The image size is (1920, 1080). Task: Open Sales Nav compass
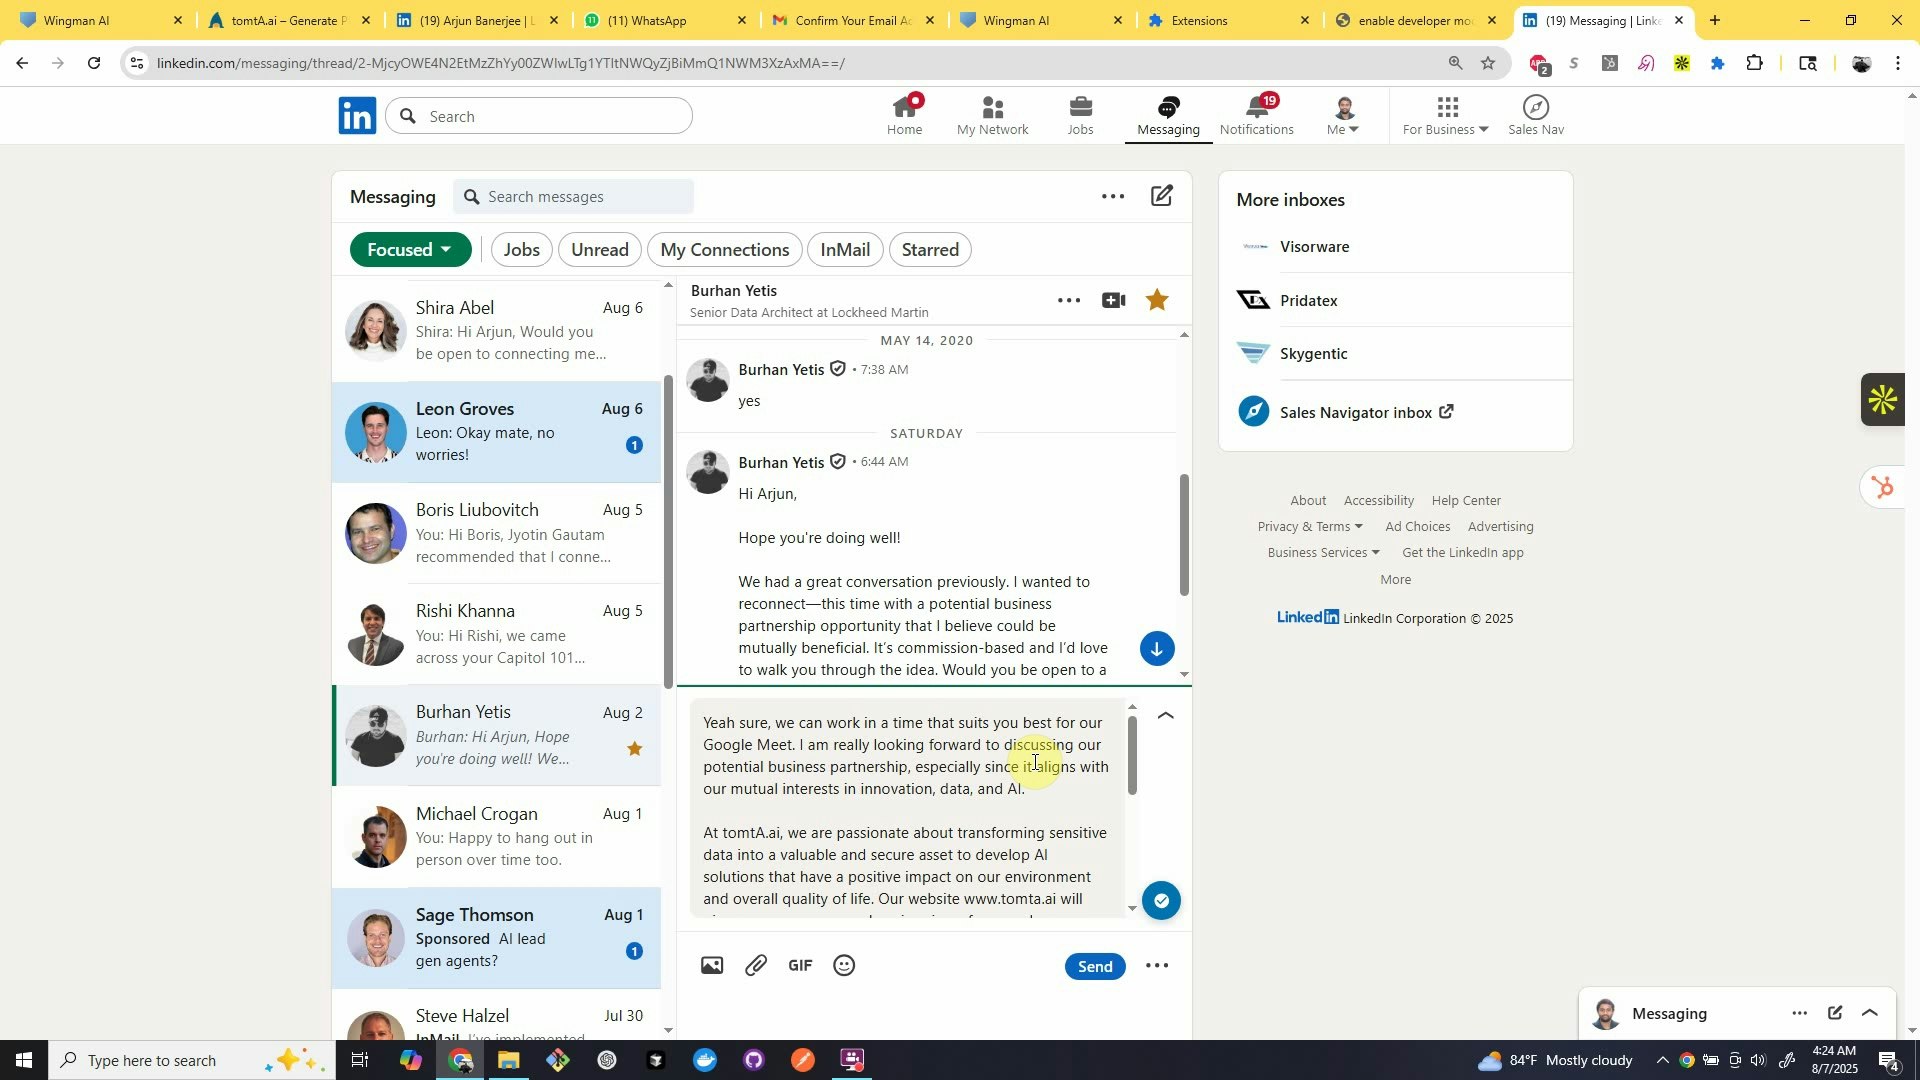point(1536,116)
